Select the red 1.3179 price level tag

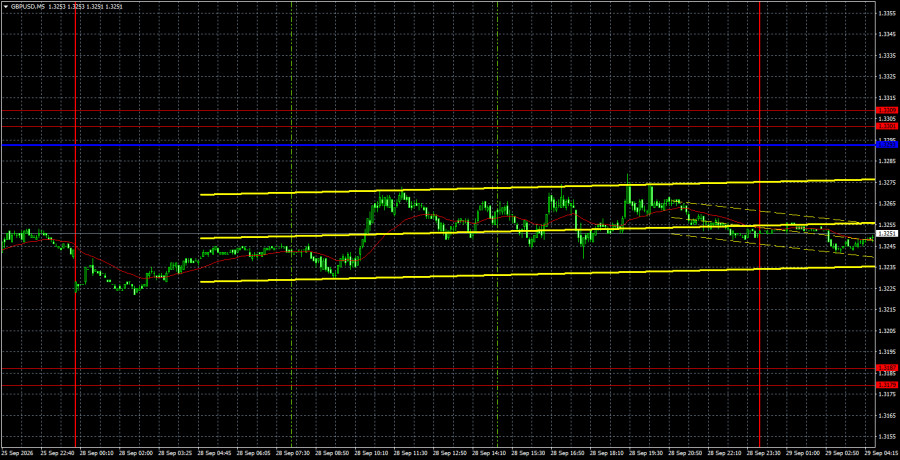(x=886, y=385)
